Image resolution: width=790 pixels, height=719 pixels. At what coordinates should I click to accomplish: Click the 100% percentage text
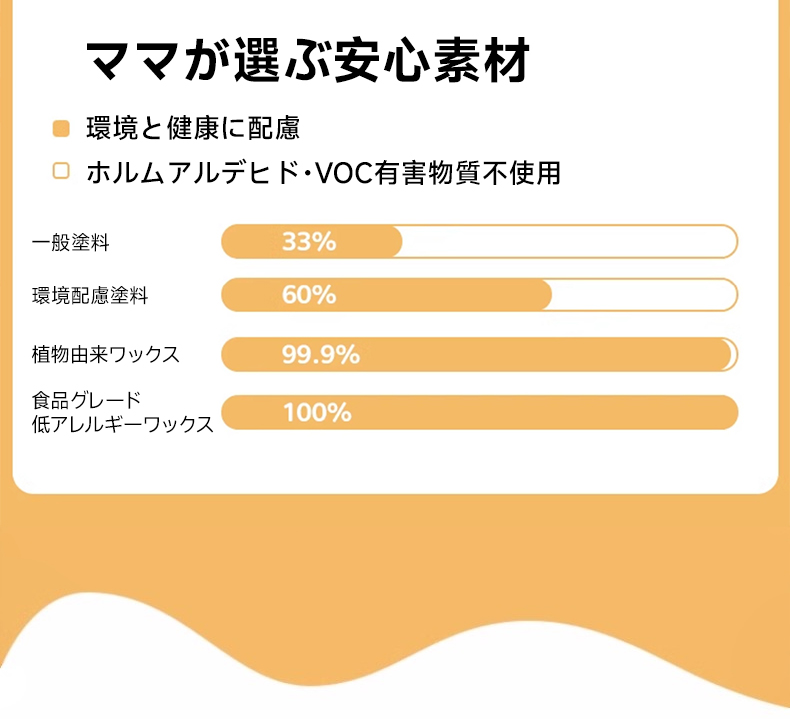click(317, 413)
